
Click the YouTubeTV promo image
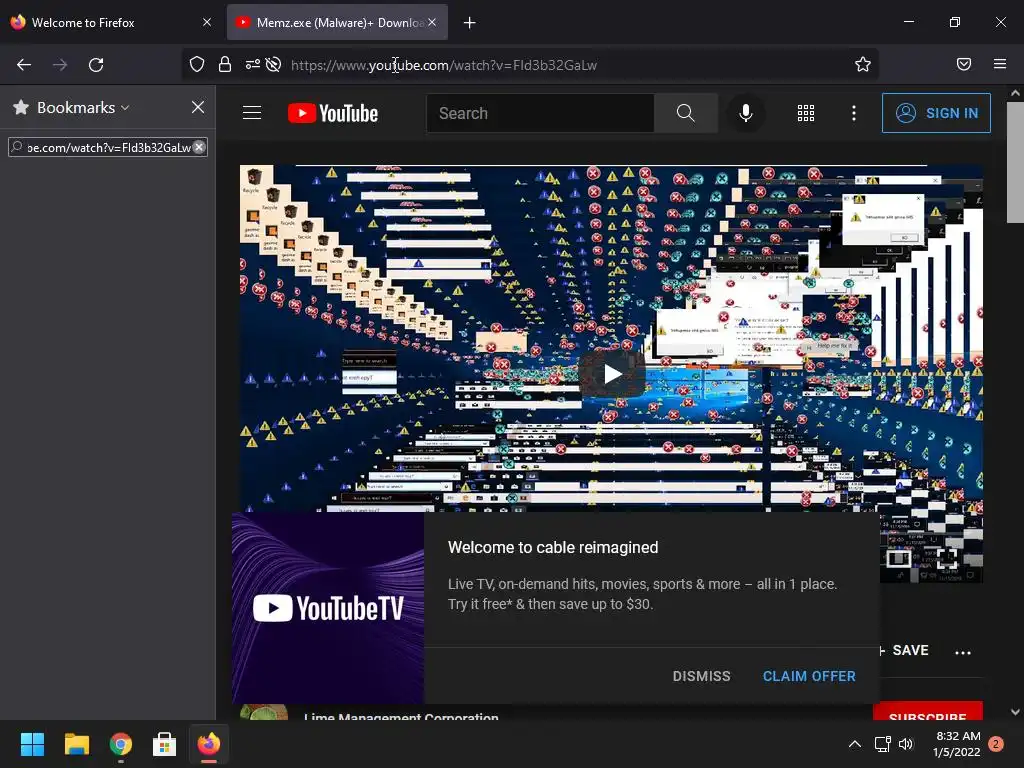click(328, 608)
